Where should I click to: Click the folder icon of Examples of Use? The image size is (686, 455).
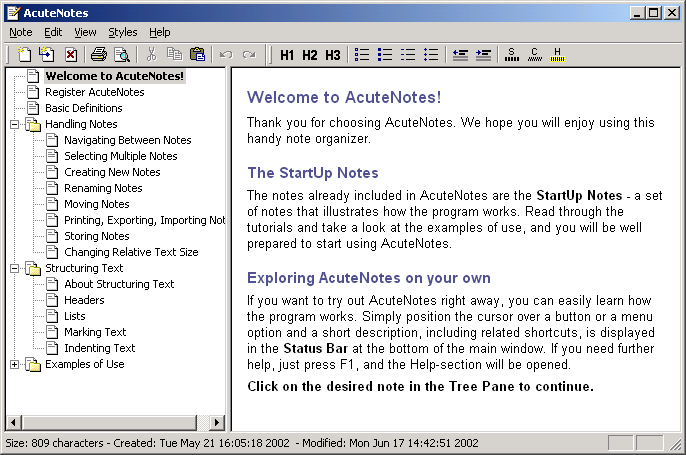pyautogui.click(x=33, y=364)
